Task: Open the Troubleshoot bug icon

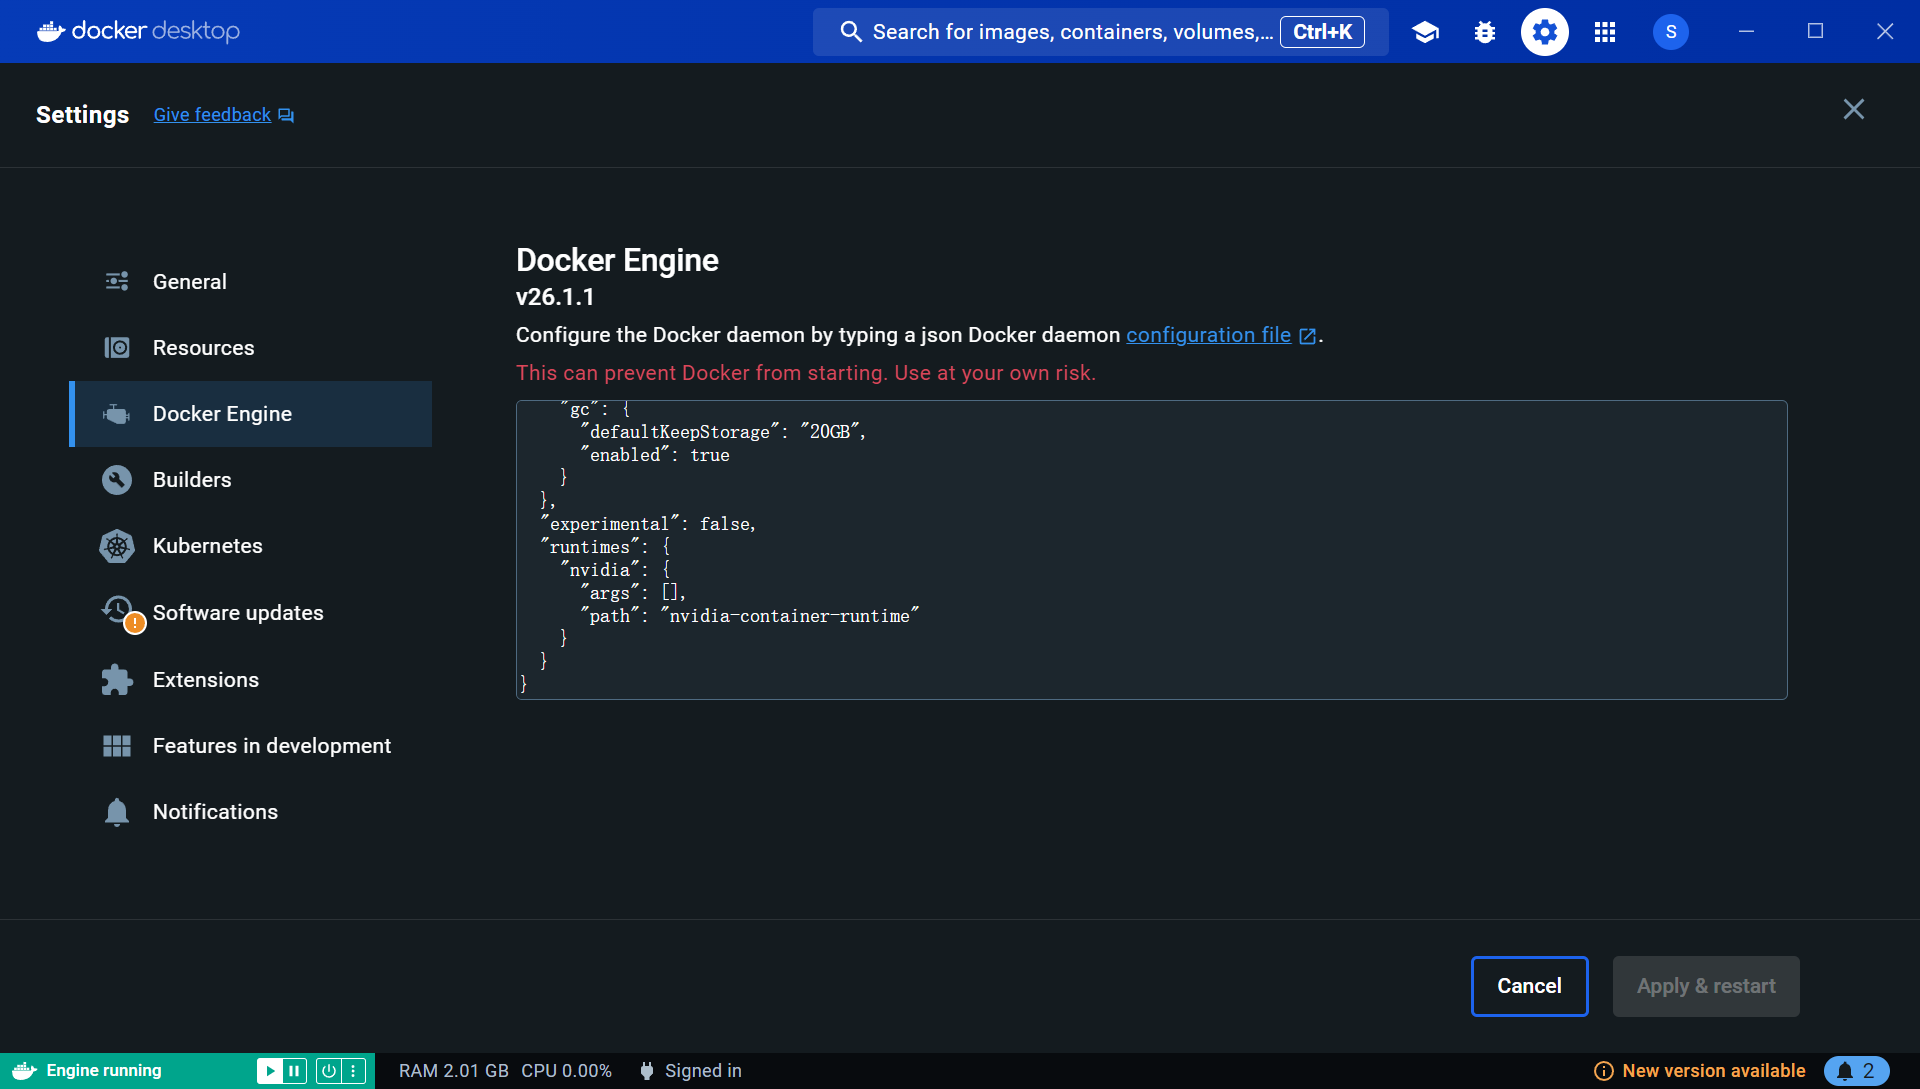Action: (x=1485, y=32)
